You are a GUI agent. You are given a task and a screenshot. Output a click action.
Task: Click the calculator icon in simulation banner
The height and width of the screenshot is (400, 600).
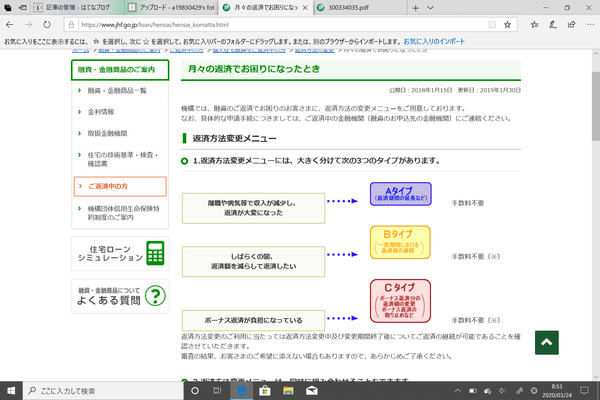[x=155, y=253]
